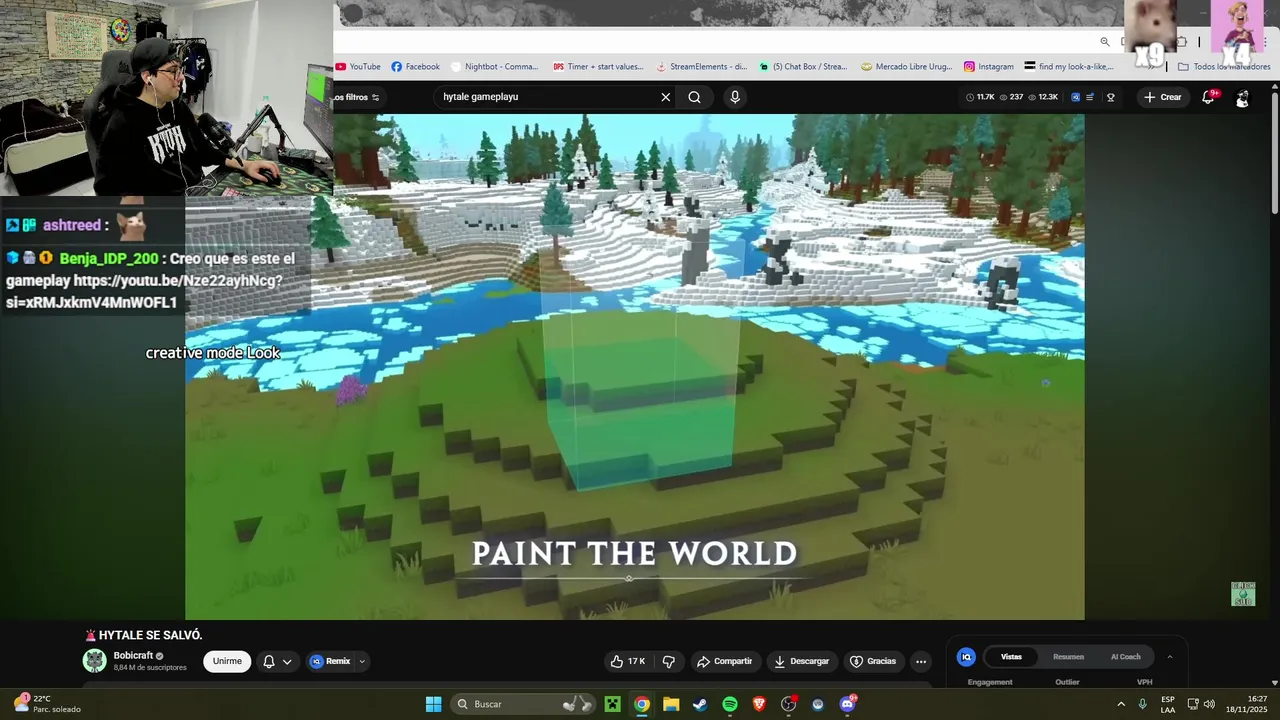Open Spotify from the taskbar
The height and width of the screenshot is (720, 1280).
[x=730, y=704]
